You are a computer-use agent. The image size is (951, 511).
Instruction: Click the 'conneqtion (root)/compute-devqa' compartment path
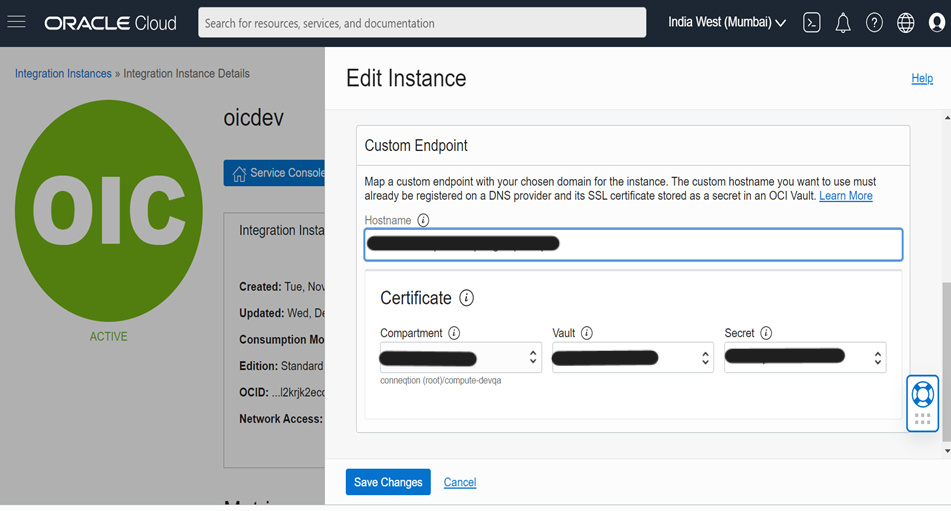[440, 381]
